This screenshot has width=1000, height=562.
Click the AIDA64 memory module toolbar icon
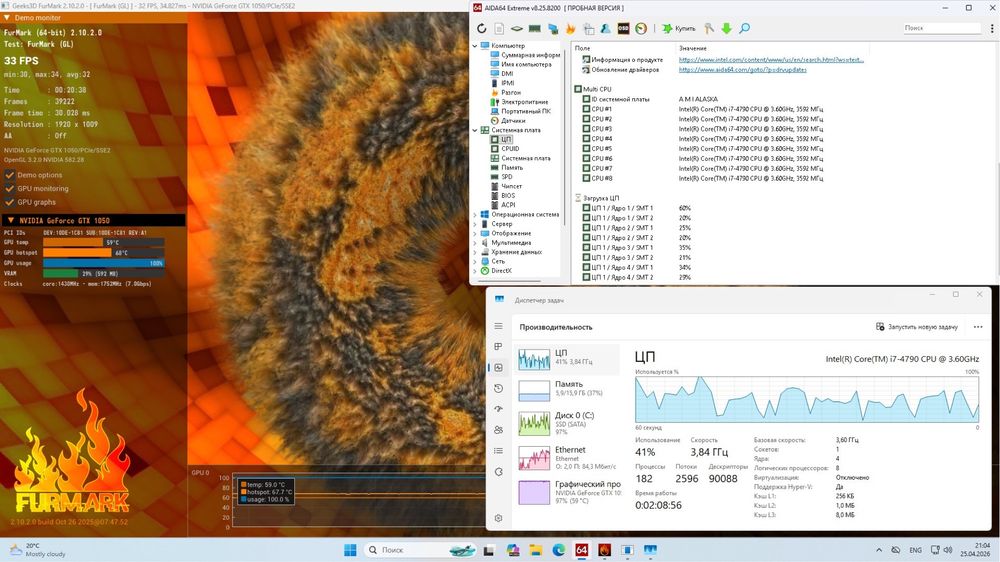(x=535, y=28)
